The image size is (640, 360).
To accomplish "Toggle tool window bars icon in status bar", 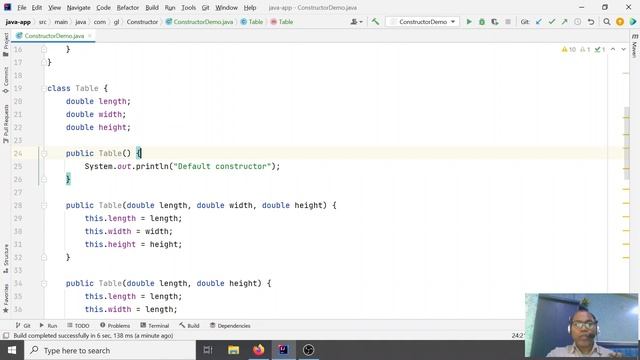I will (x=6, y=336).
